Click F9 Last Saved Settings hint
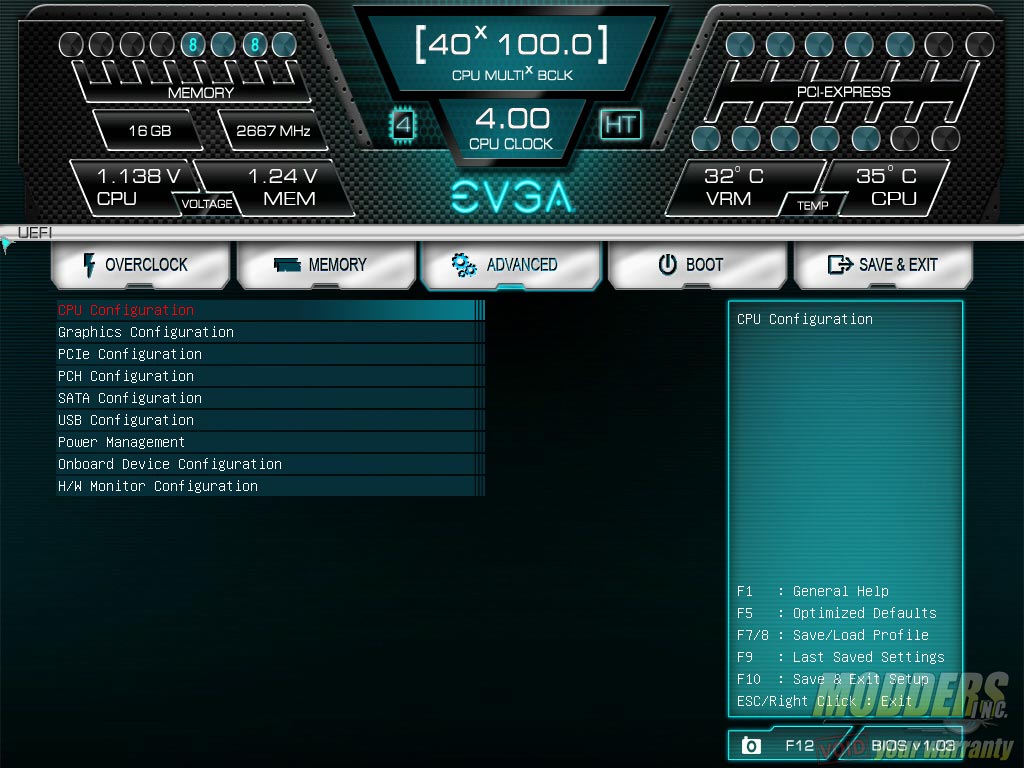1024x768 pixels. click(840, 657)
